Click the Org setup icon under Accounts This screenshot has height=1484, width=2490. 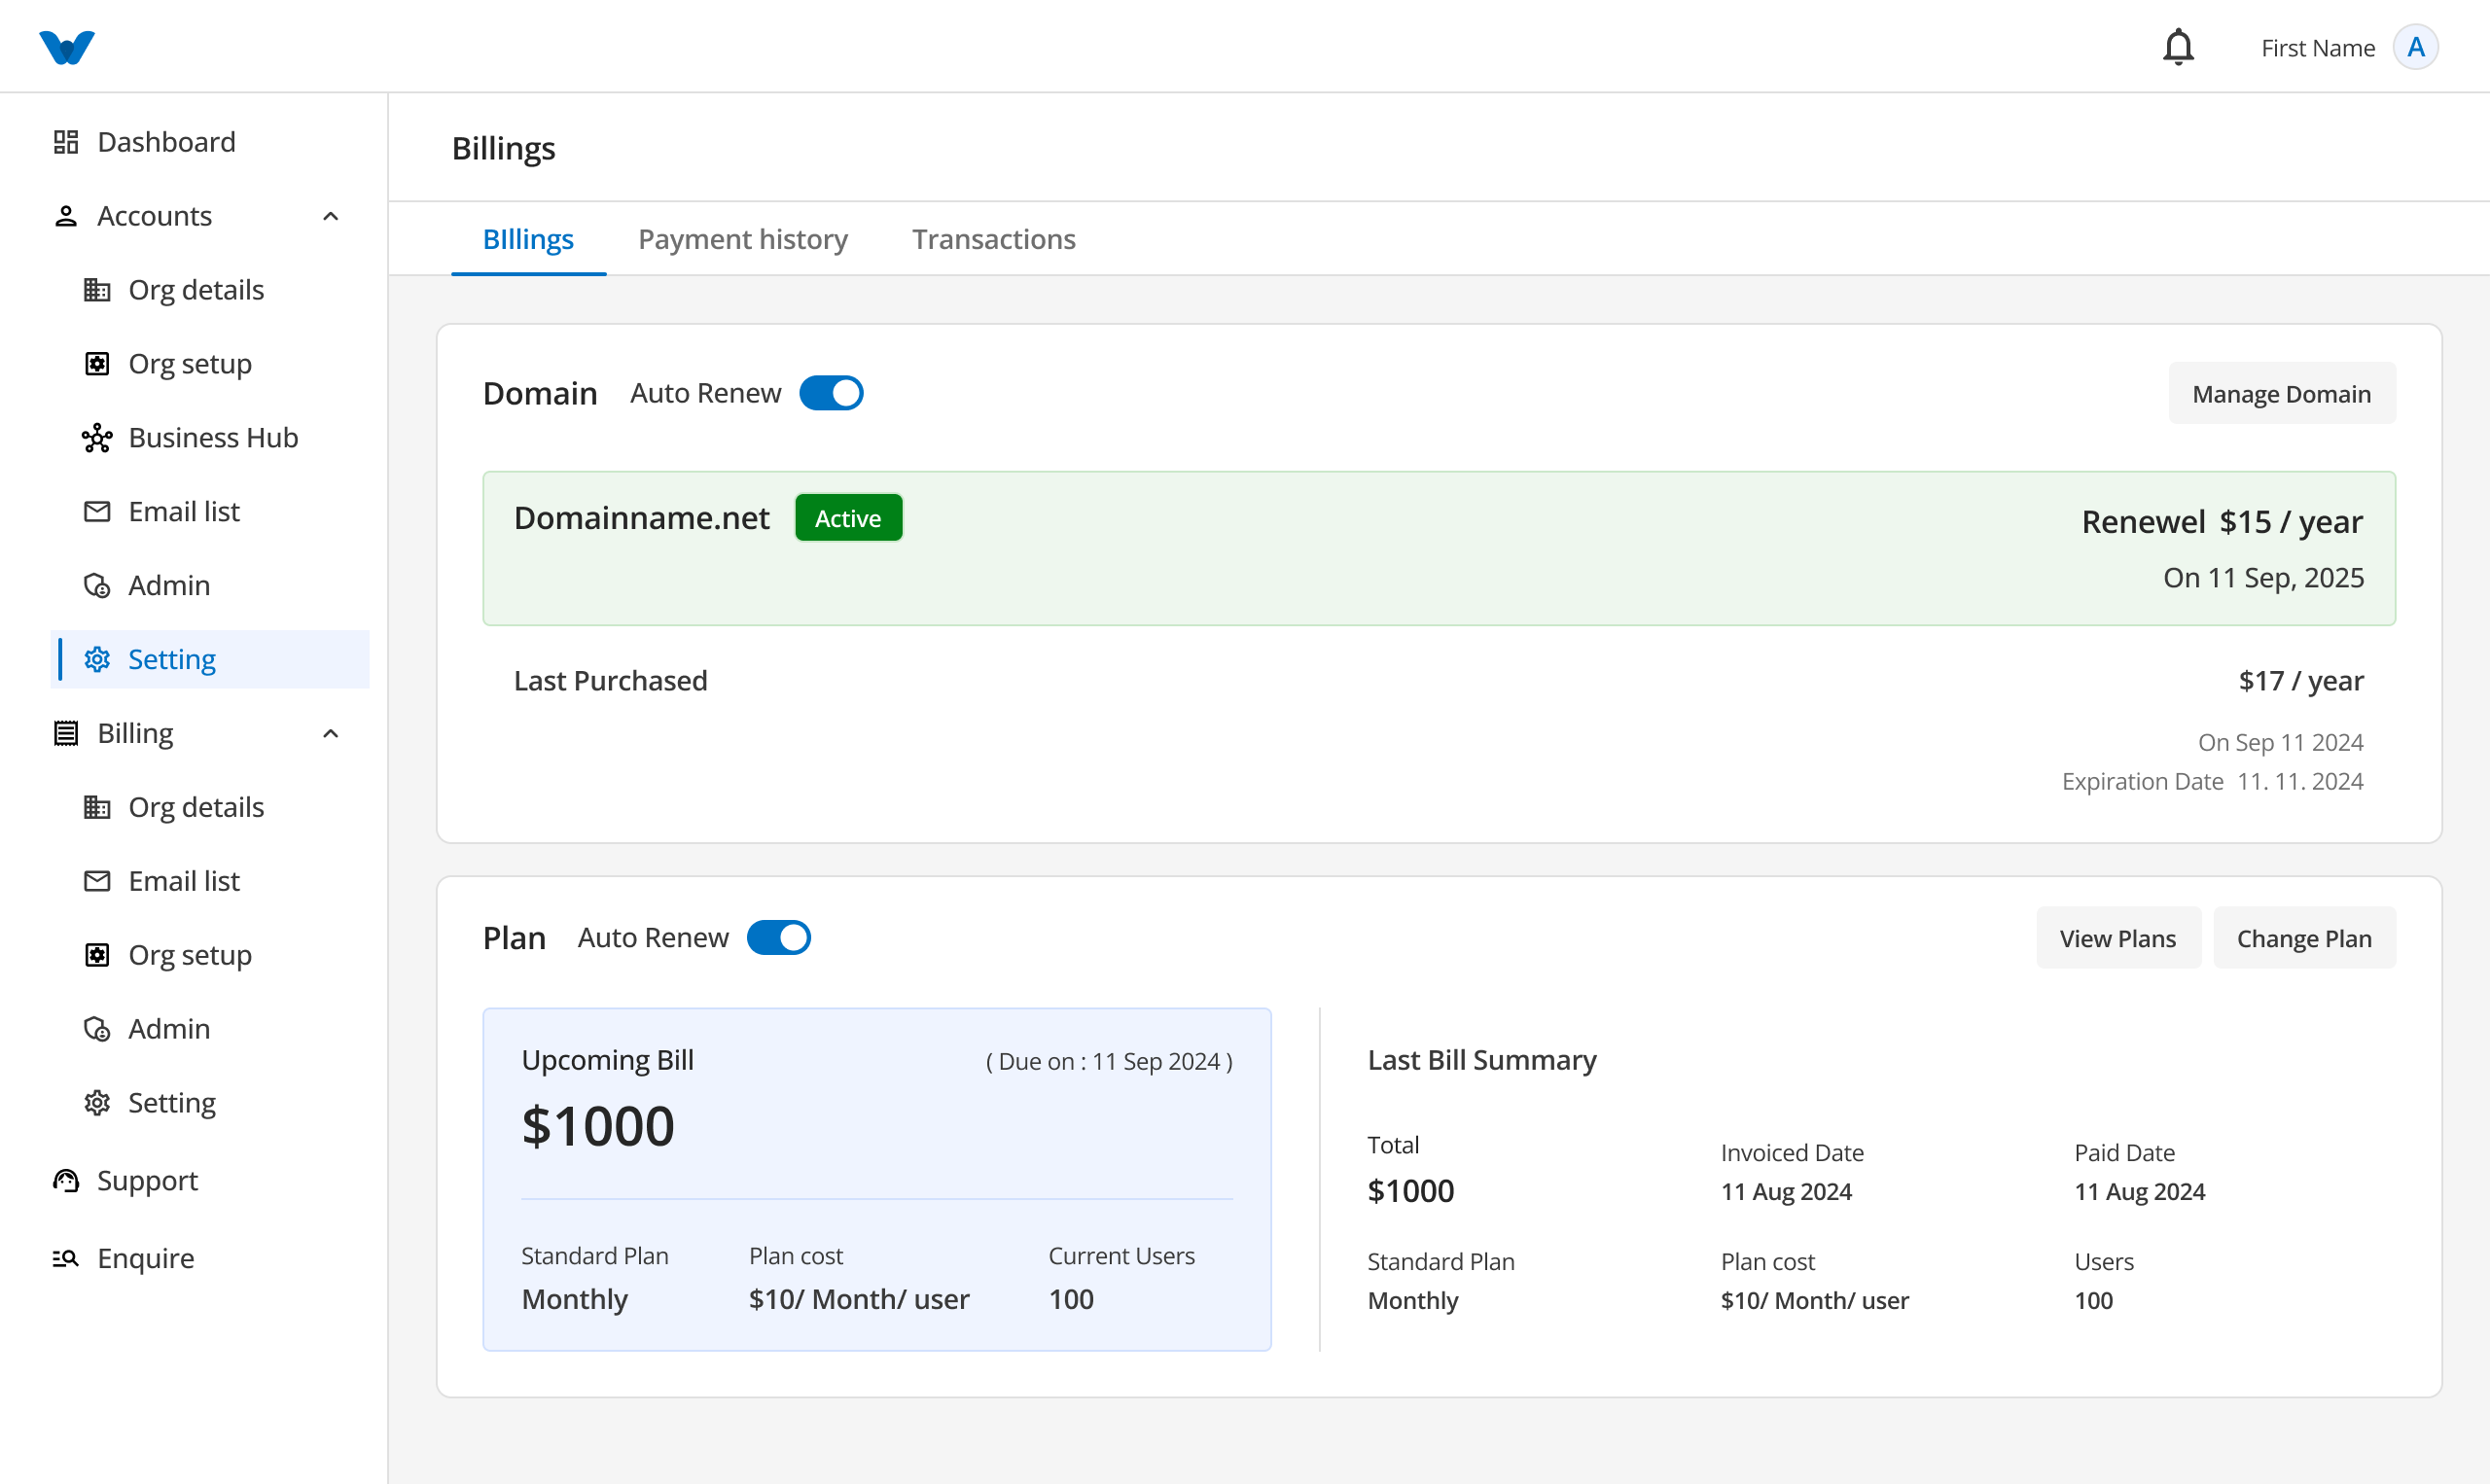97,364
